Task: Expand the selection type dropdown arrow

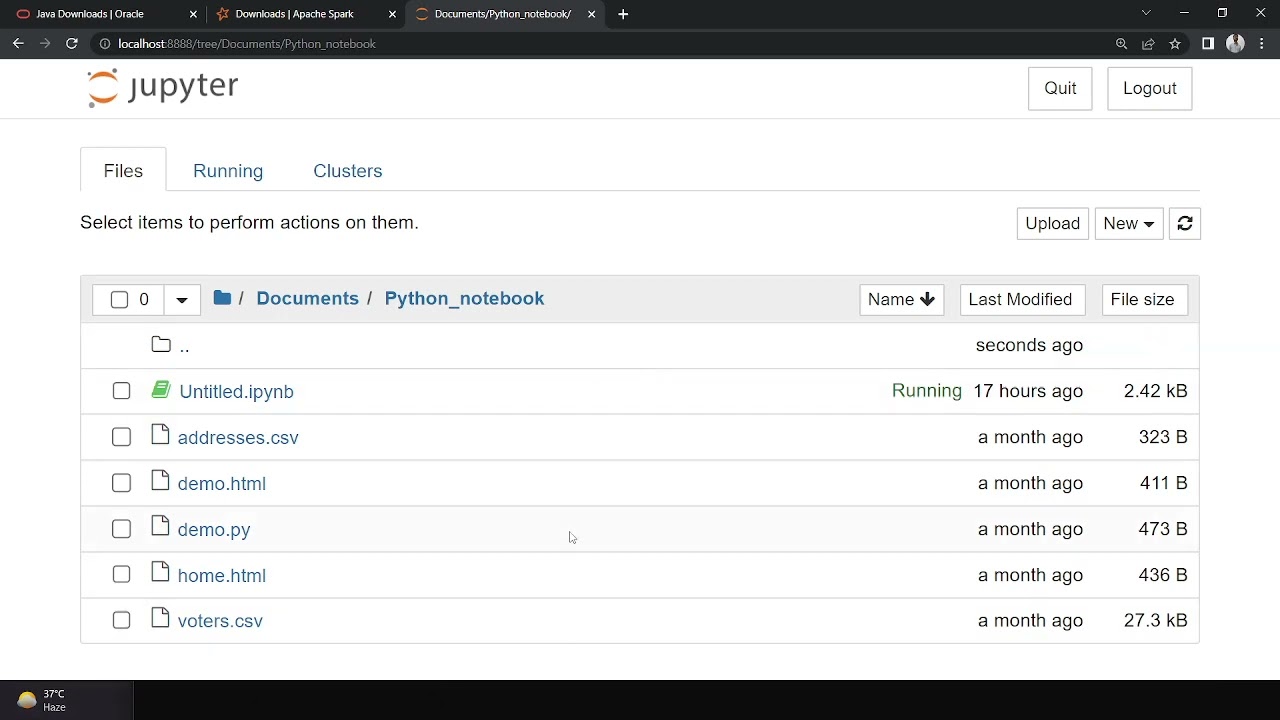Action: click(x=181, y=300)
